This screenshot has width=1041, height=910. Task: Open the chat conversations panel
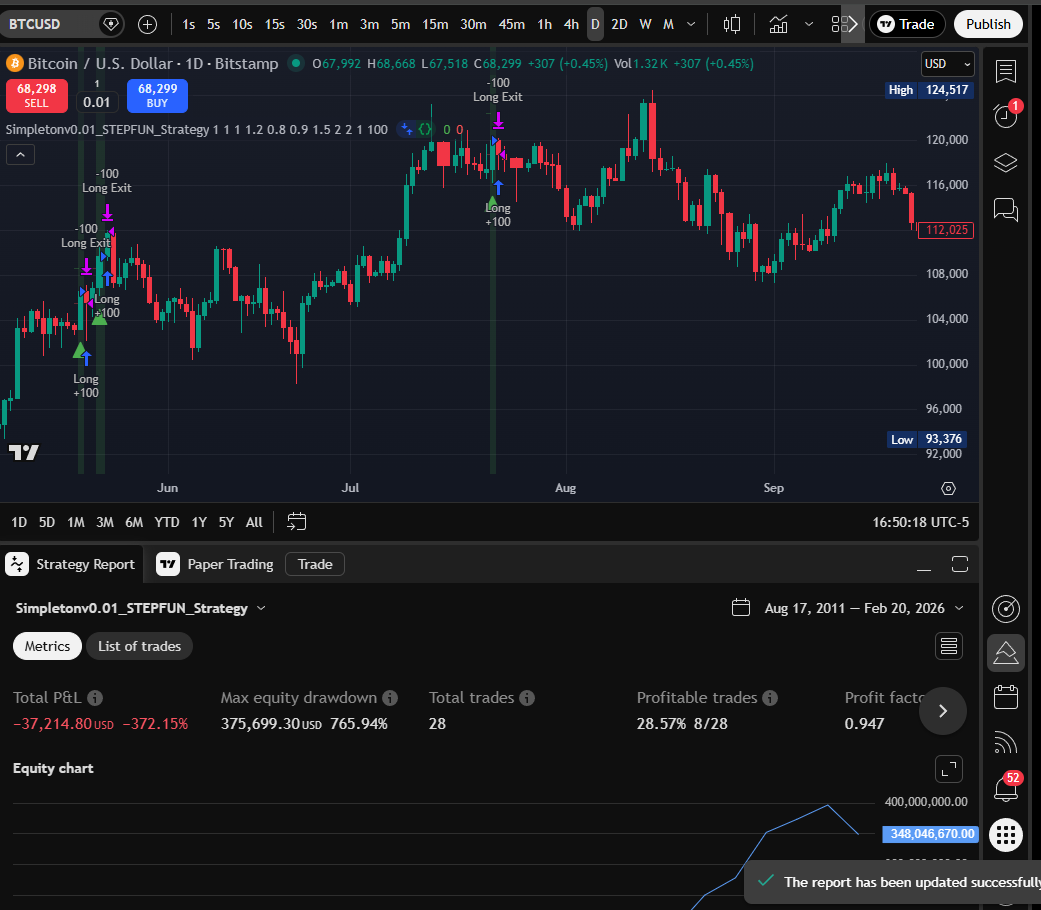pos(1005,210)
